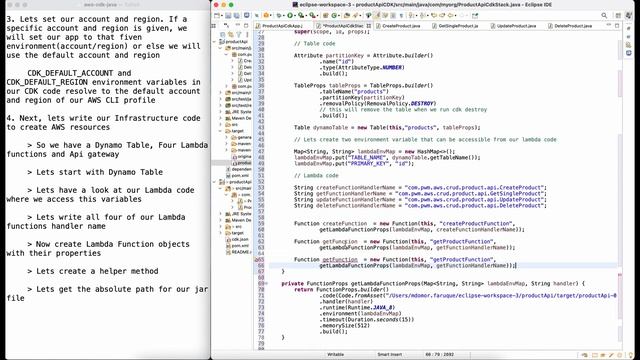The width and height of the screenshot is (640, 360).
Task: Click '// Table code' comment in editor
Action: (314, 44)
